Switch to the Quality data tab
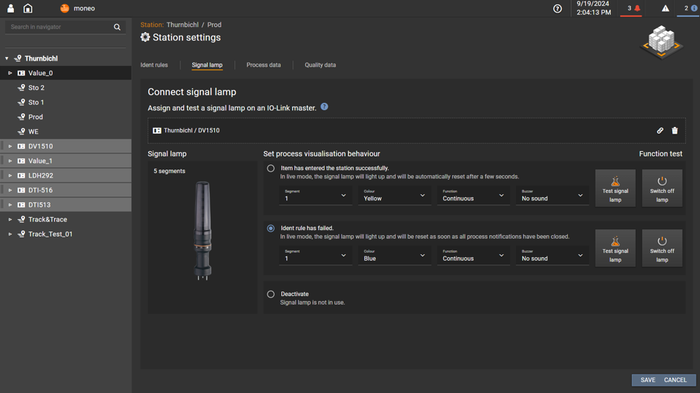Image resolution: width=700 pixels, height=393 pixels. click(320, 65)
